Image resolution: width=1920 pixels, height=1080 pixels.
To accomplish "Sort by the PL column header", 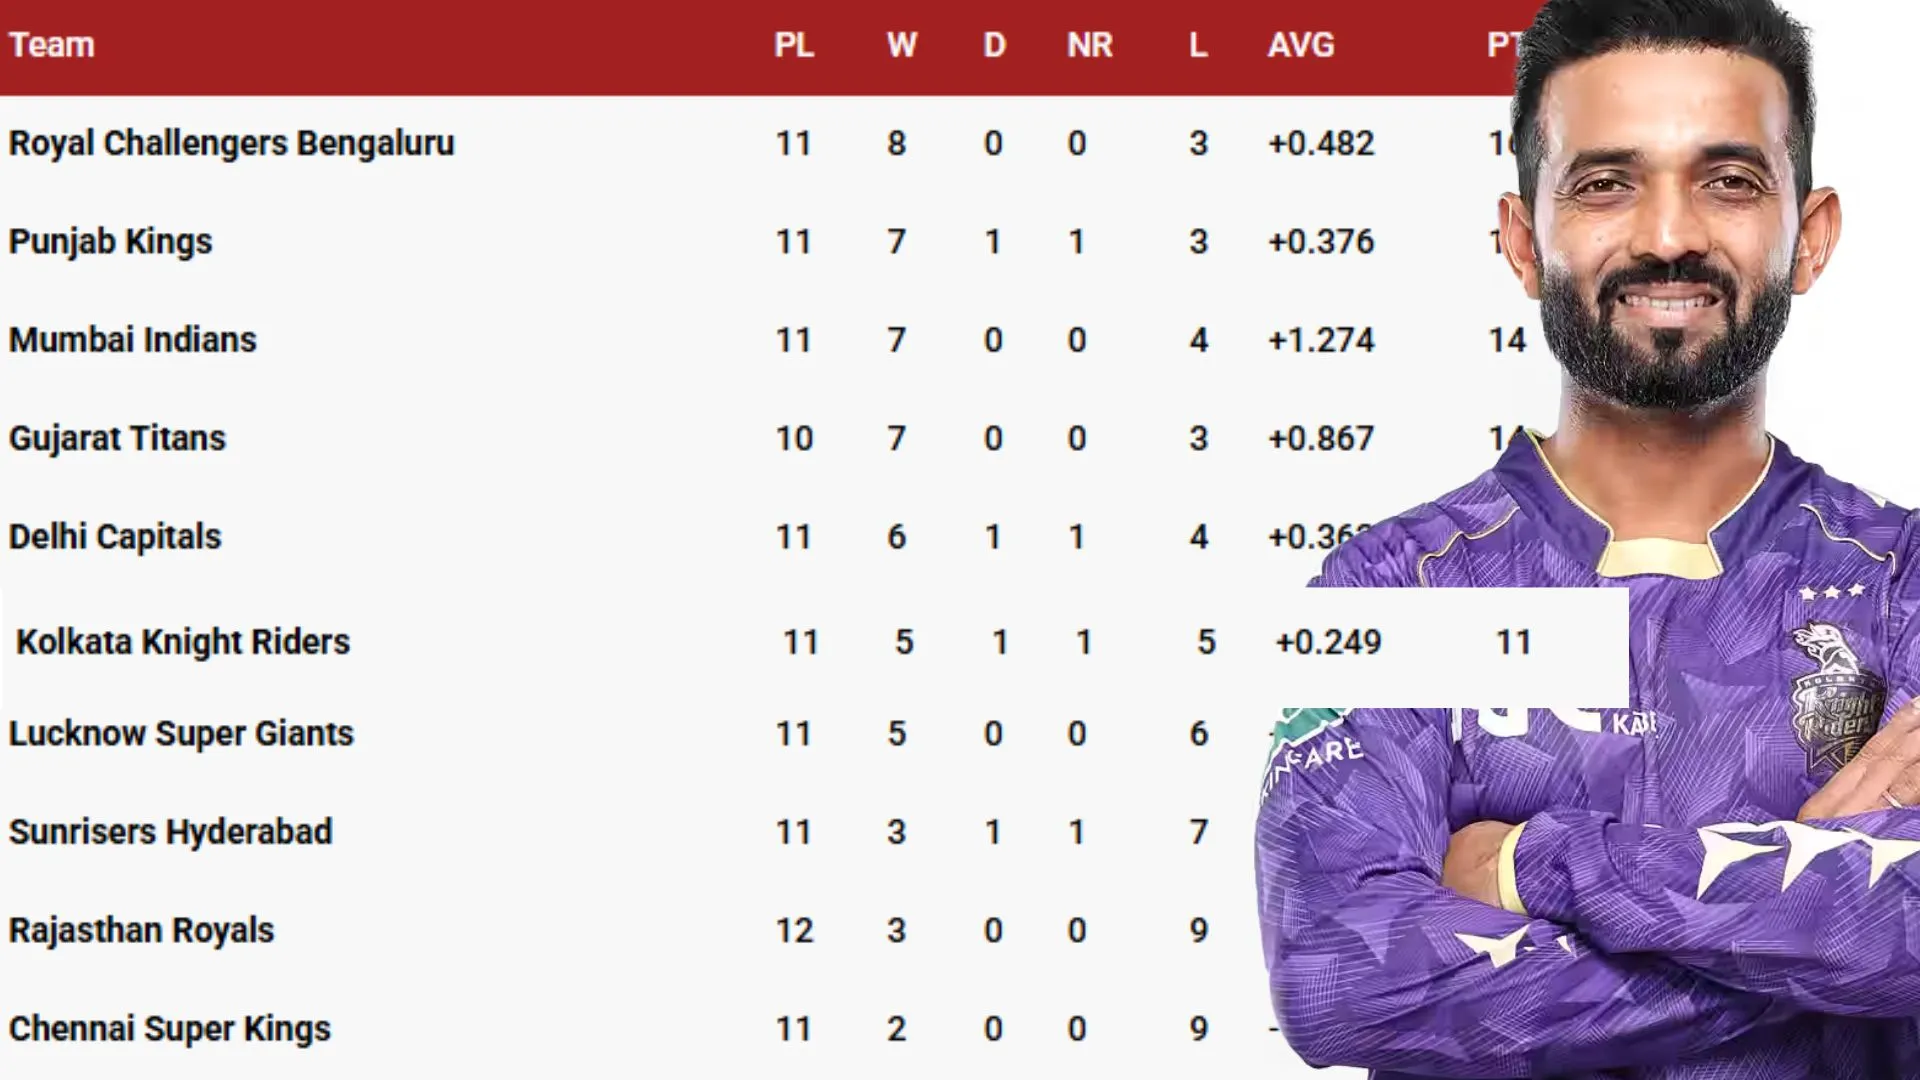I will tap(794, 45).
